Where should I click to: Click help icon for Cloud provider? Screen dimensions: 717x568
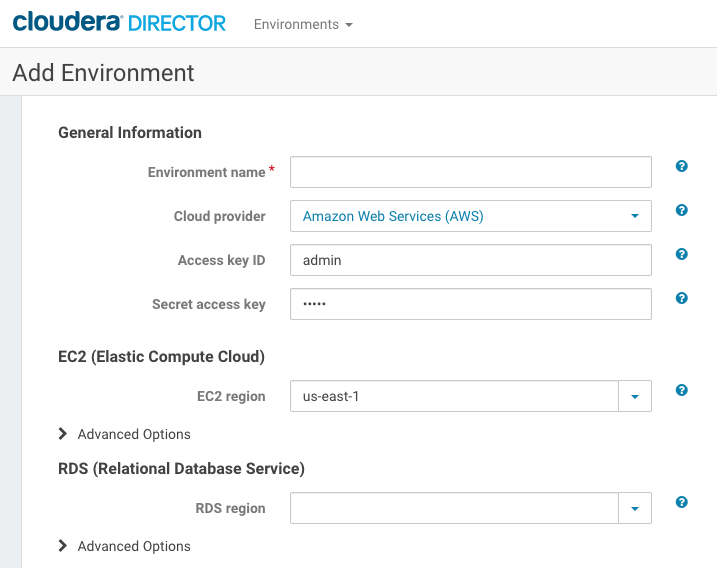point(681,210)
